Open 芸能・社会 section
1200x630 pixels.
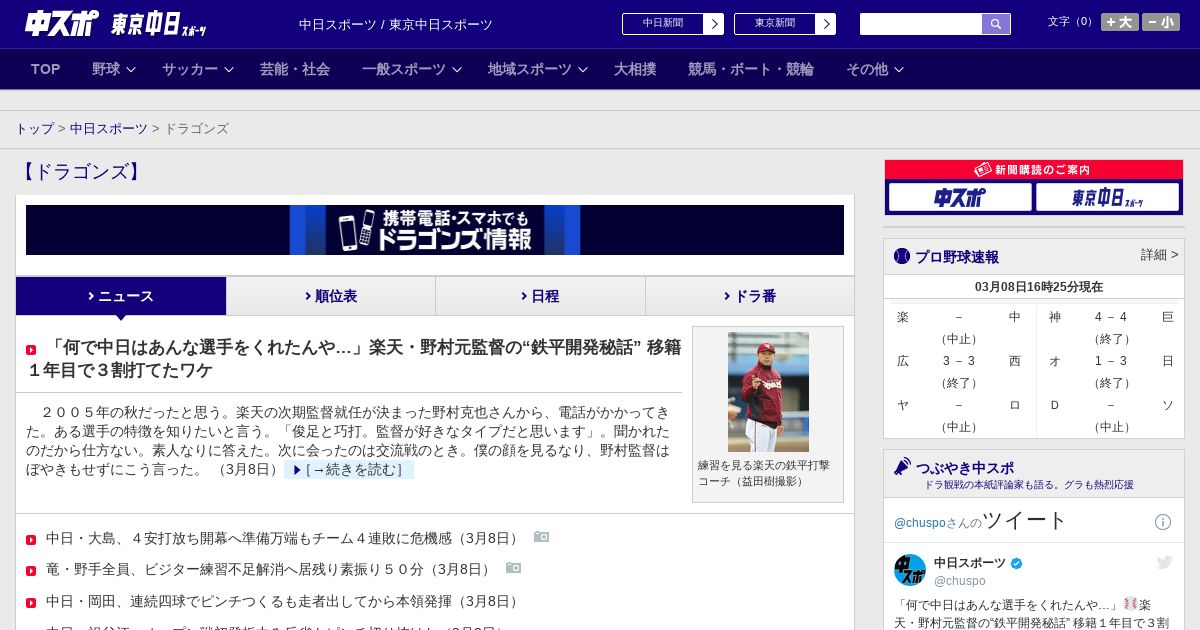coord(295,69)
